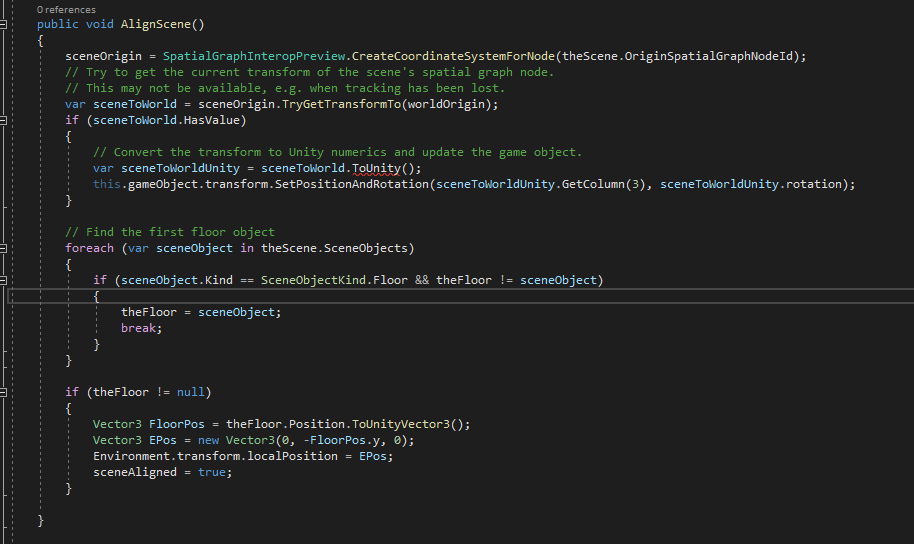Screen dimensions: 914x544
Task: Click the 'Find the first floor object' comment
Action: click(170, 232)
